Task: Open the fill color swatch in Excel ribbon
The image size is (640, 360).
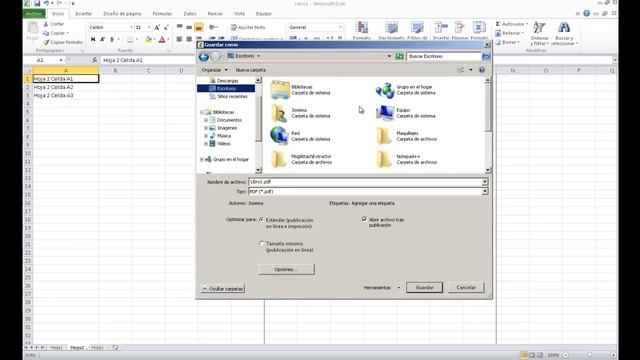Action: tap(148, 40)
